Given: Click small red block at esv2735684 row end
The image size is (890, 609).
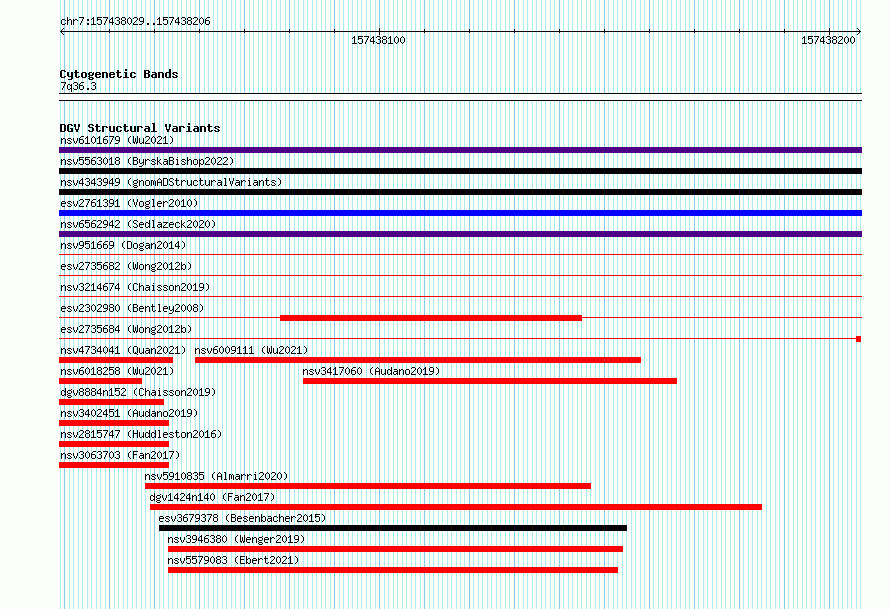Looking at the screenshot, I should point(859,339).
